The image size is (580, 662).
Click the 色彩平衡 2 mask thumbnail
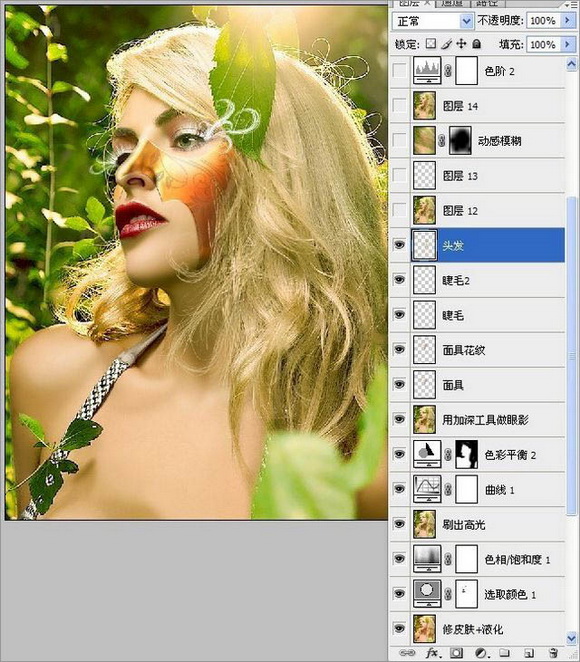(466, 455)
